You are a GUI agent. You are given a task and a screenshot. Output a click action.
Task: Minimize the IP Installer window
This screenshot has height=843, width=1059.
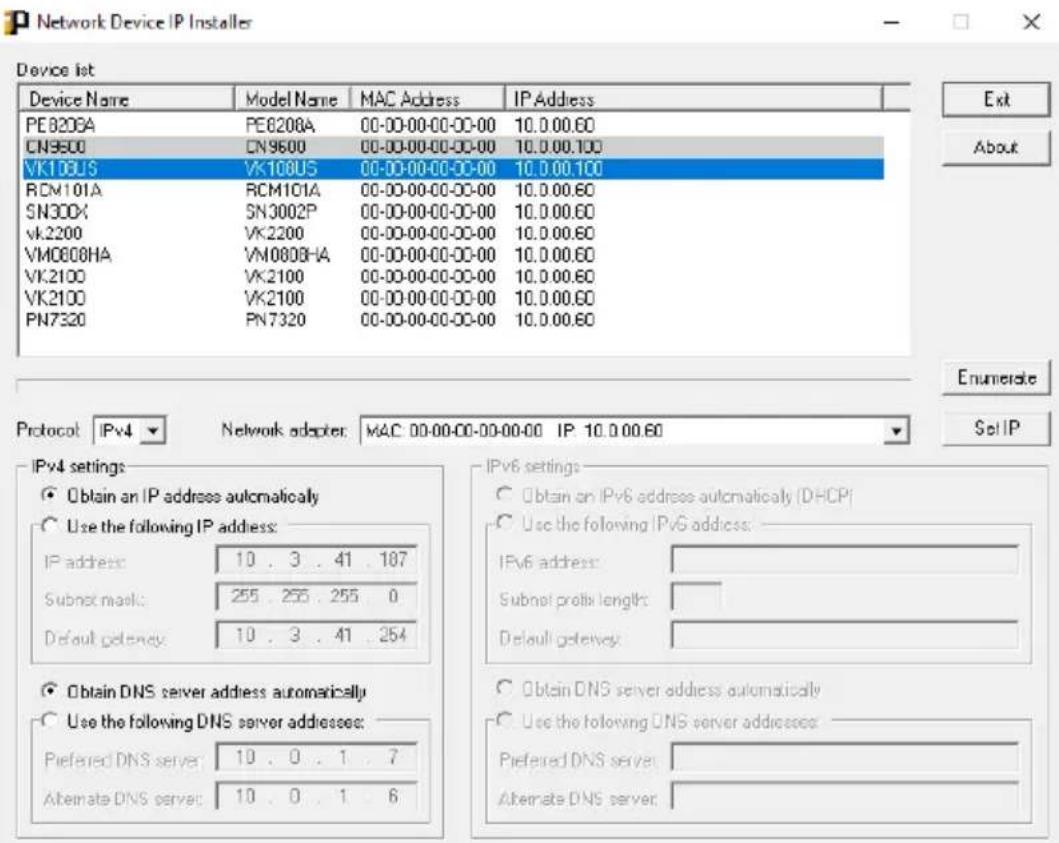892,22
